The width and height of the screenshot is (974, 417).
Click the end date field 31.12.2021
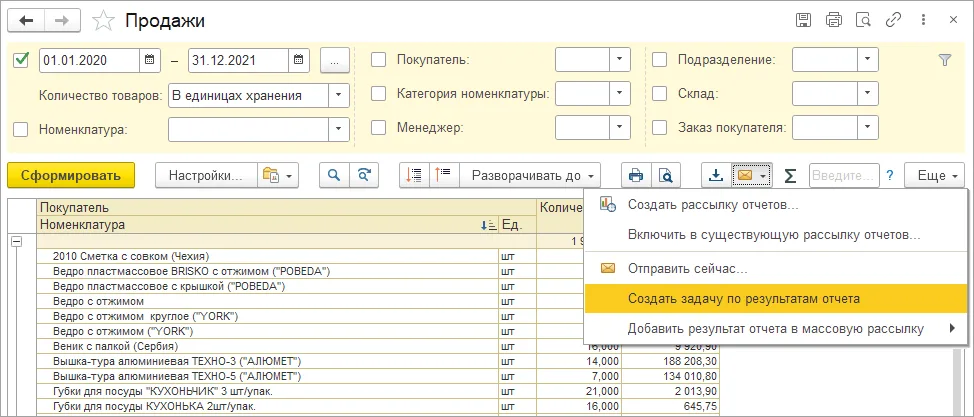[x=239, y=60]
